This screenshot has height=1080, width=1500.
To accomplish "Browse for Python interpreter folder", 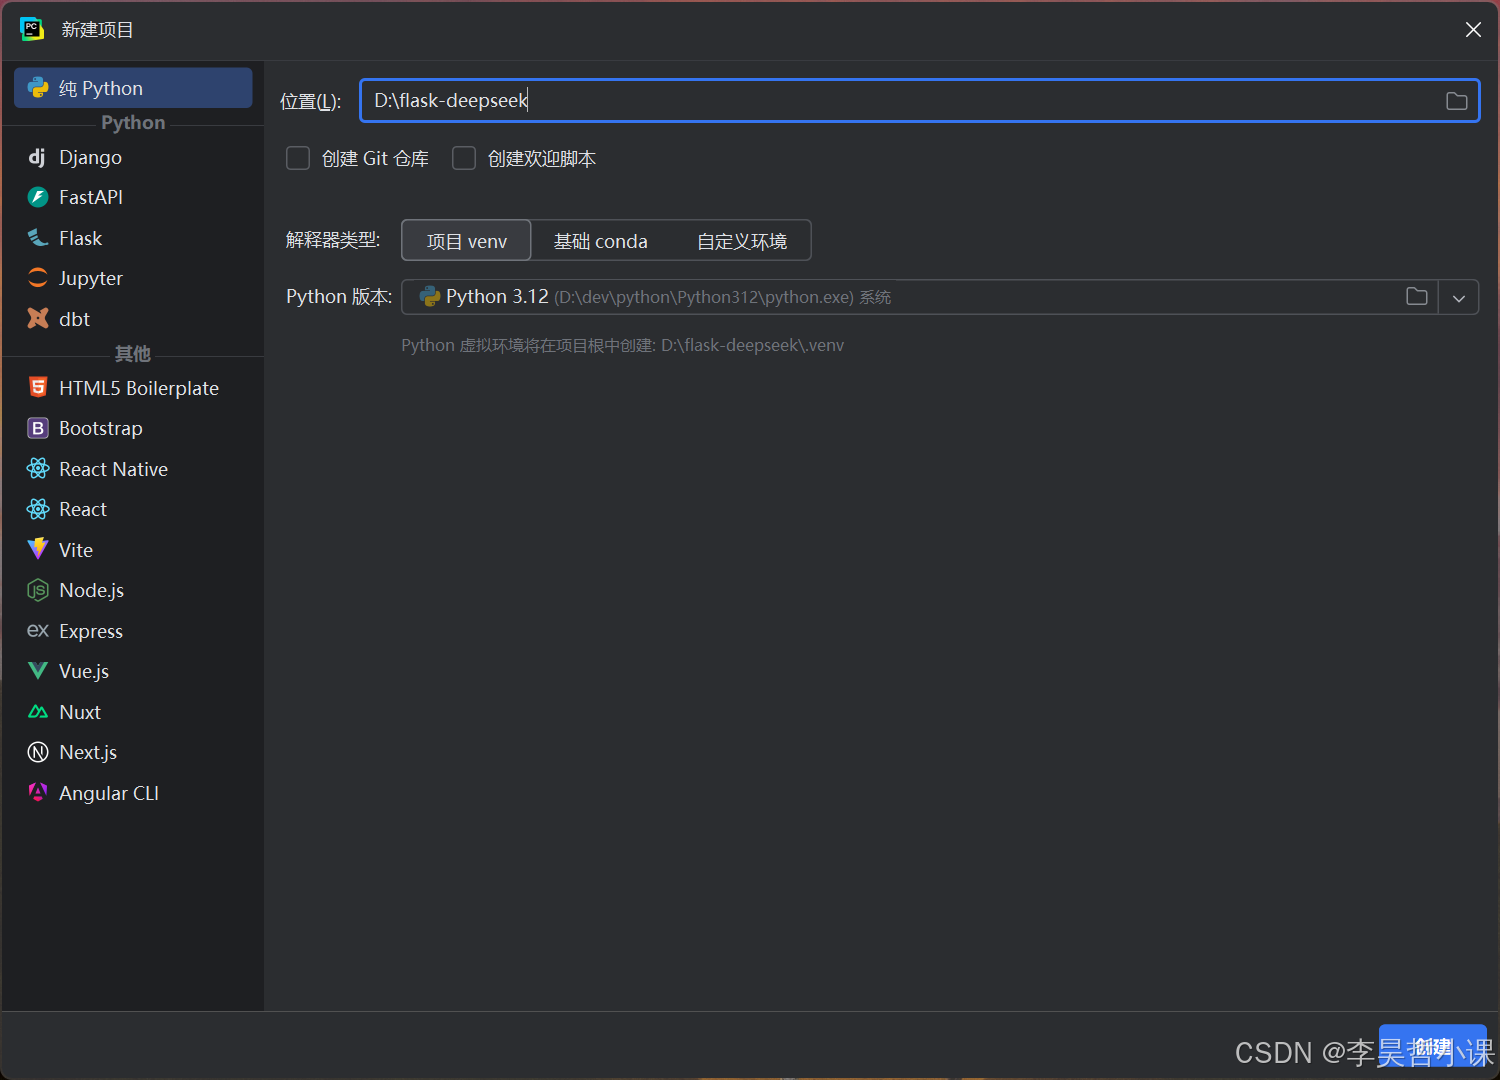I will 1417,297.
